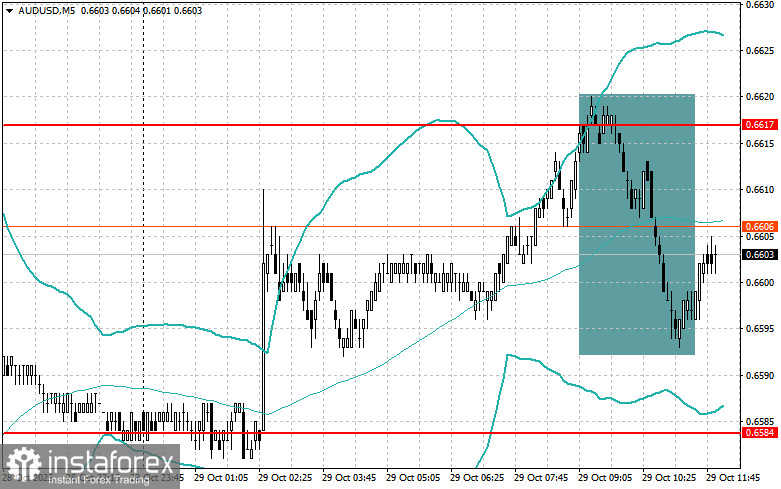Select the current price 0.6603 label
This screenshot has width=781, height=489.
759,255
